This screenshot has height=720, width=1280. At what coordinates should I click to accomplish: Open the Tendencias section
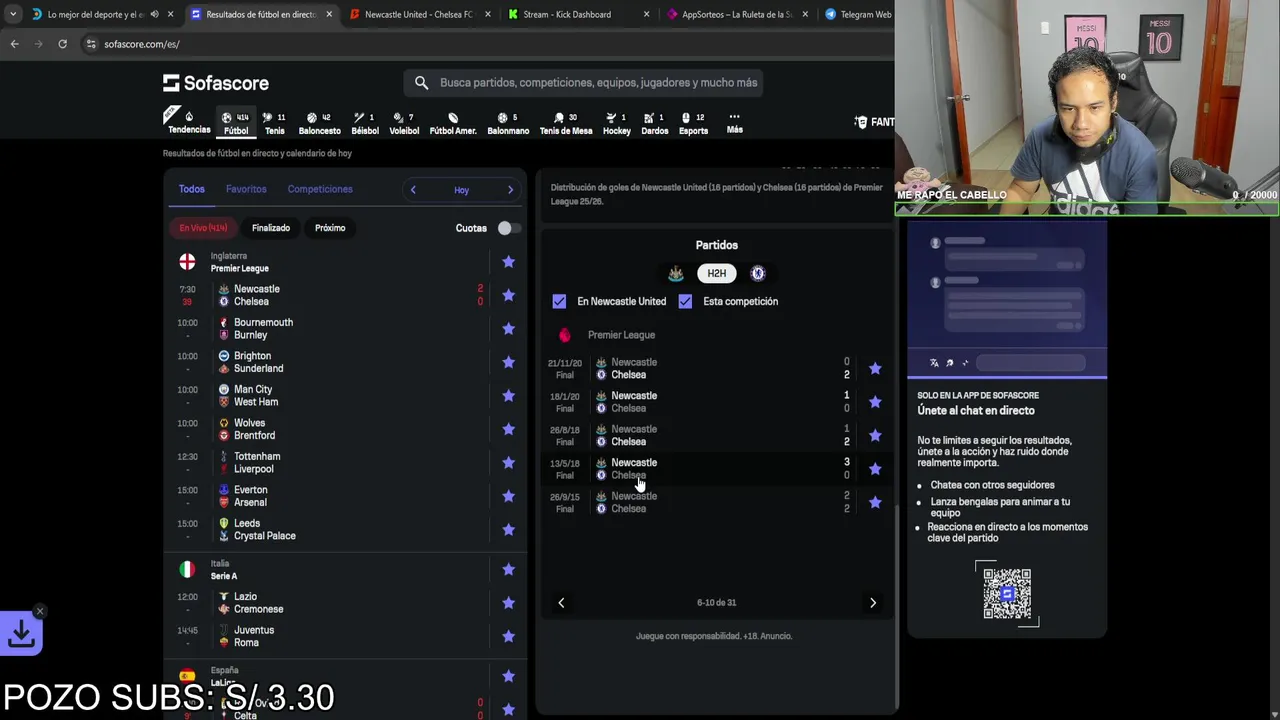189,122
